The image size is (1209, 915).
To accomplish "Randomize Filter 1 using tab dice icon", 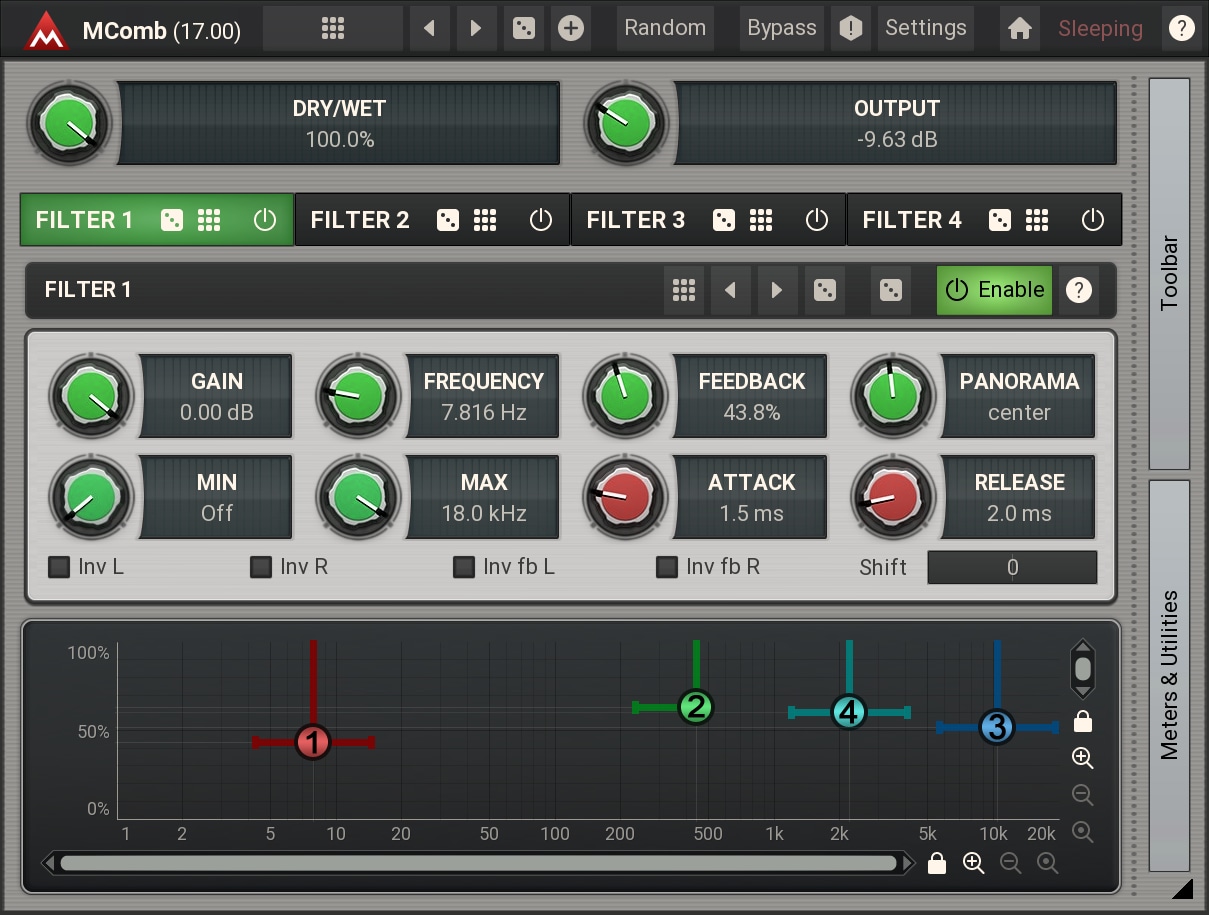I will [x=172, y=220].
